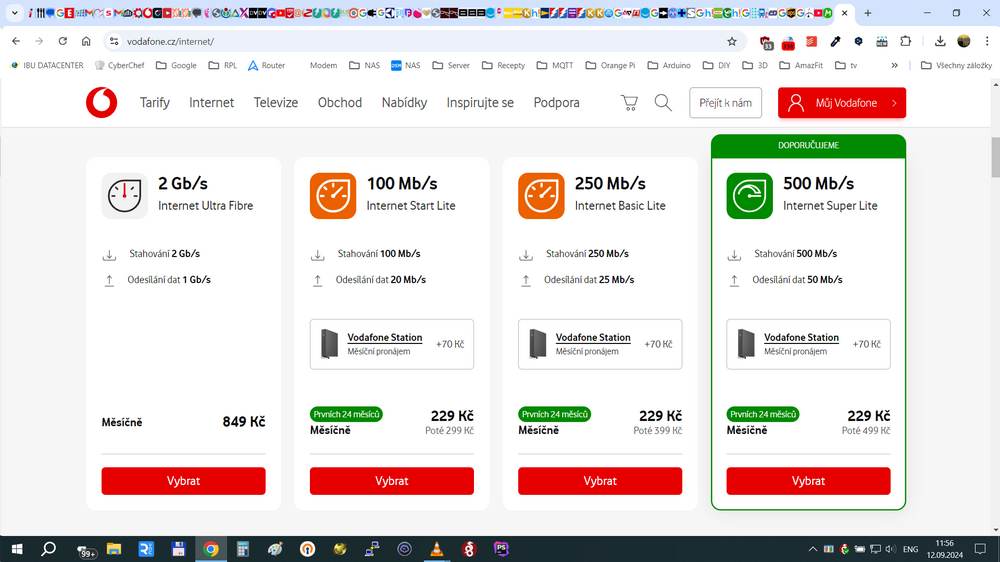Viewport: 1000px width, 562px height.
Task: Open Windows taskbar search
Action: coord(48,549)
